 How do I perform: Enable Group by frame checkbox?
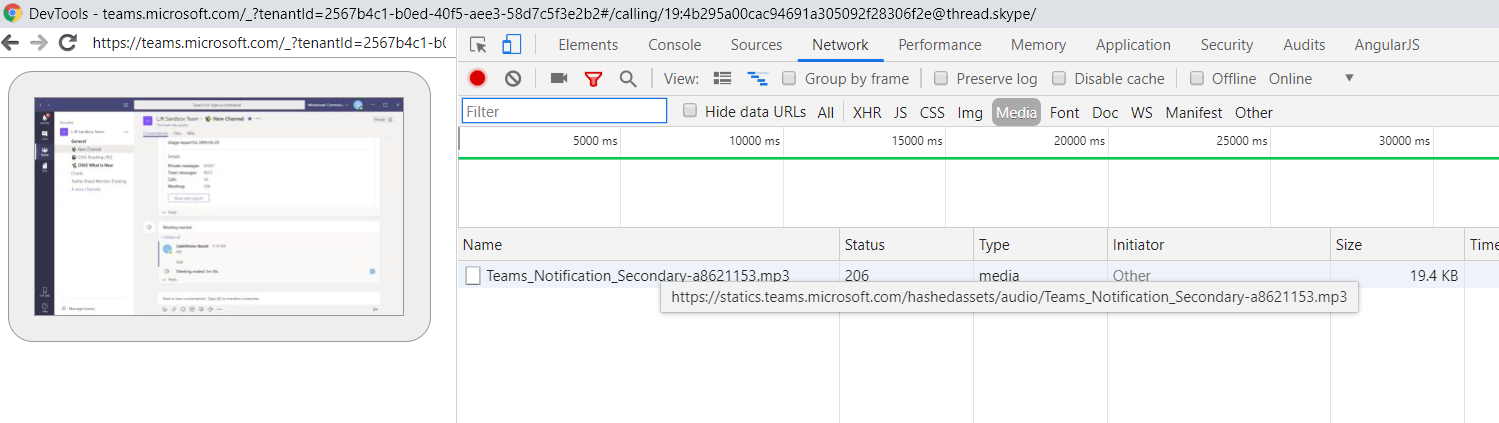(x=789, y=78)
